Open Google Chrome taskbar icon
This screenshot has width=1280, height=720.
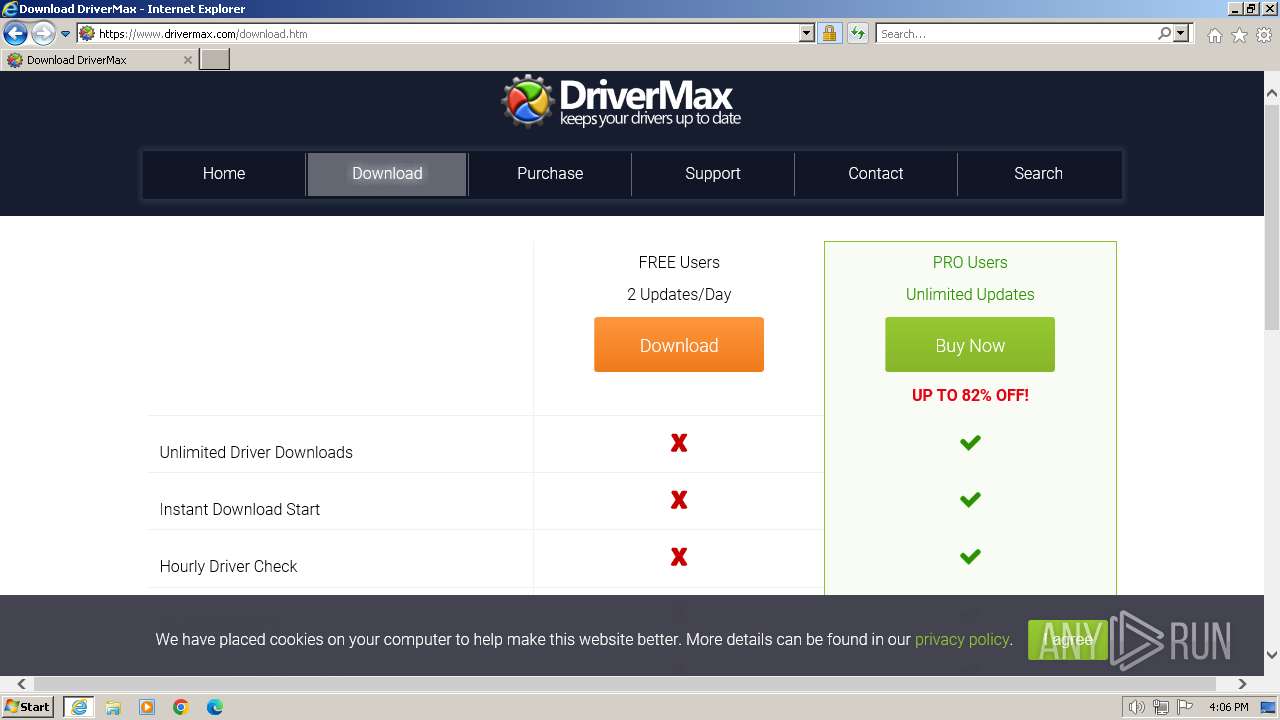click(181, 707)
